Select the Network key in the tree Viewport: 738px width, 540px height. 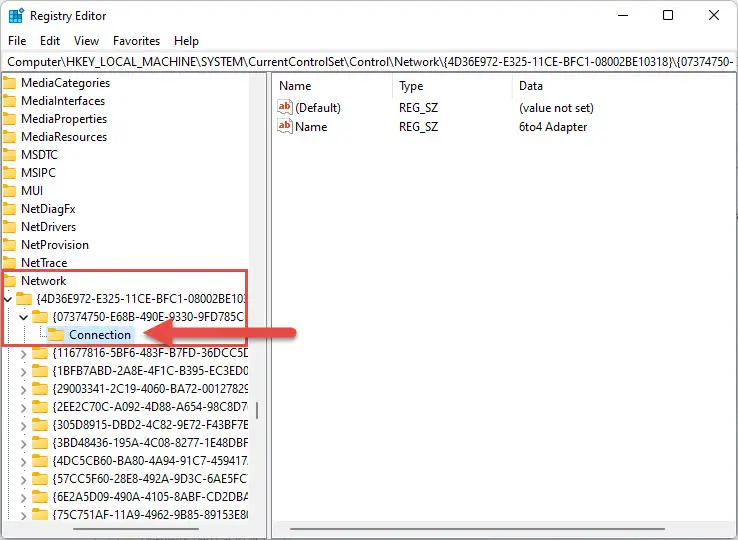[x=43, y=281]
